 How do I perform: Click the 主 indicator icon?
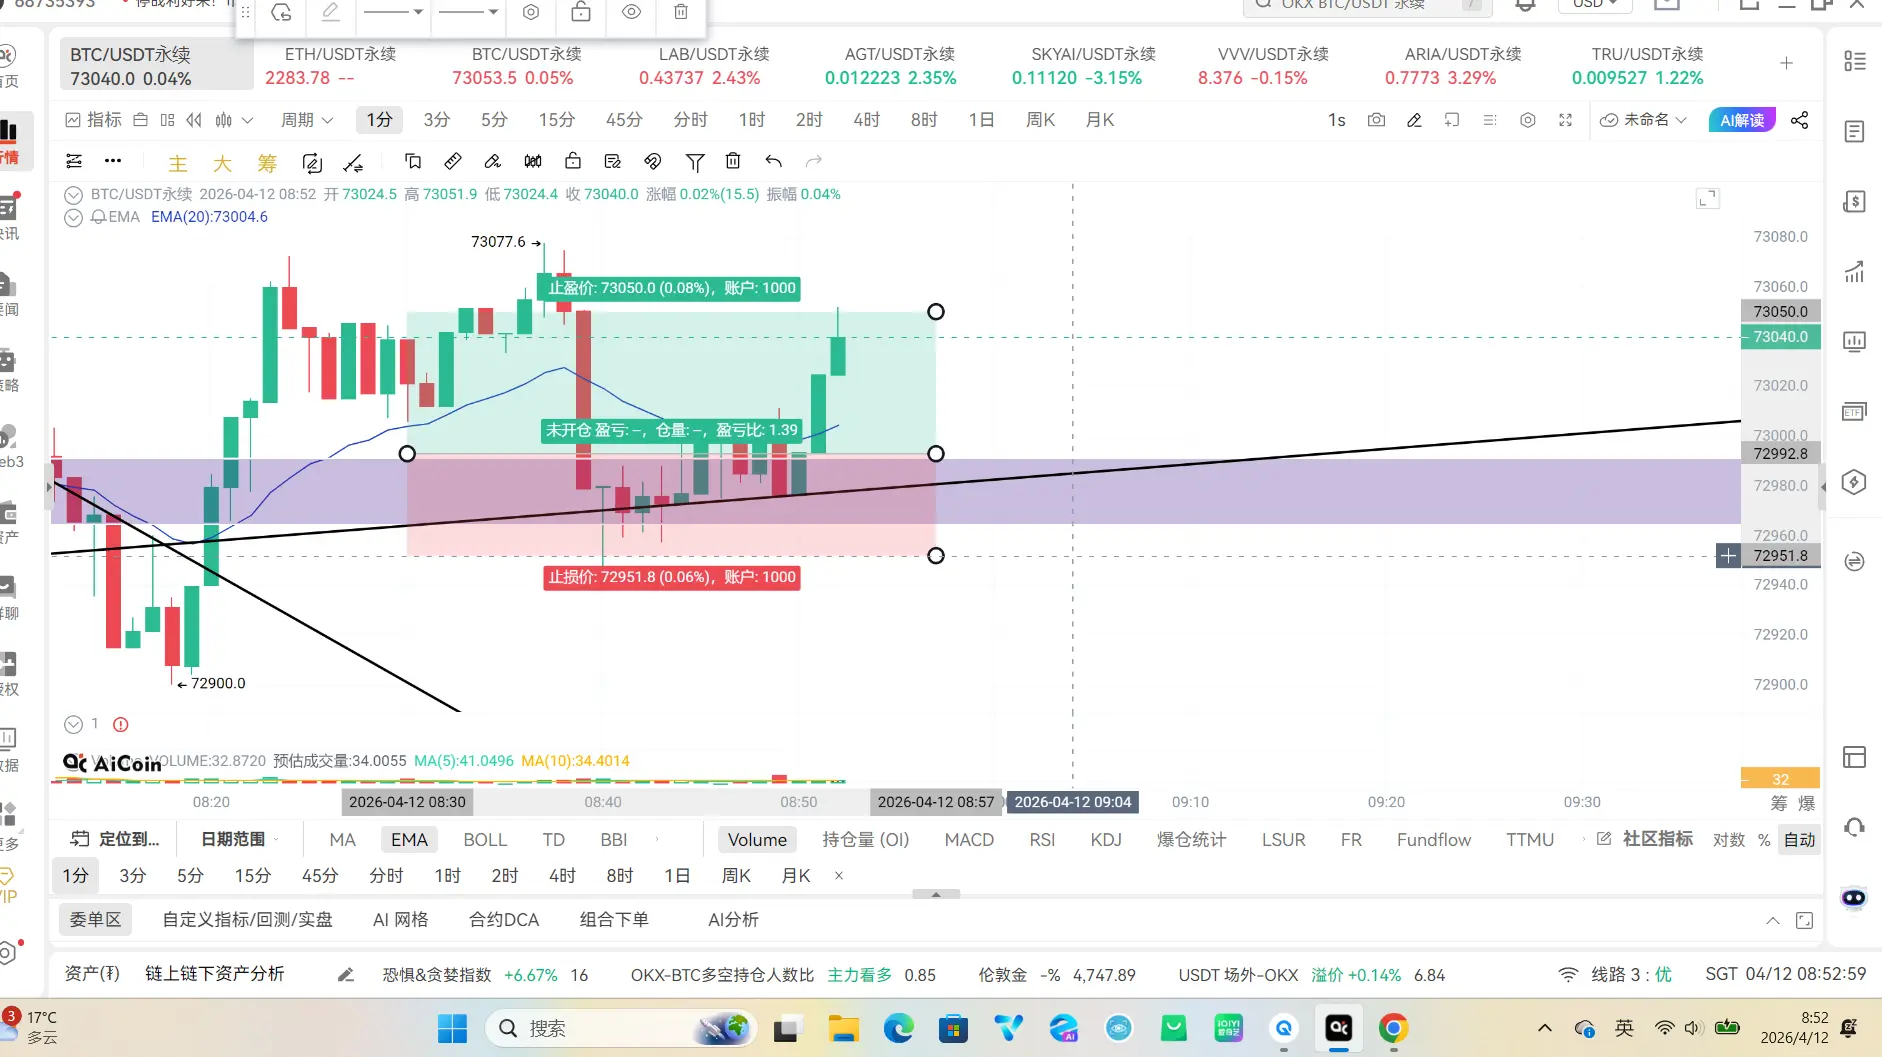pos(178,163)
